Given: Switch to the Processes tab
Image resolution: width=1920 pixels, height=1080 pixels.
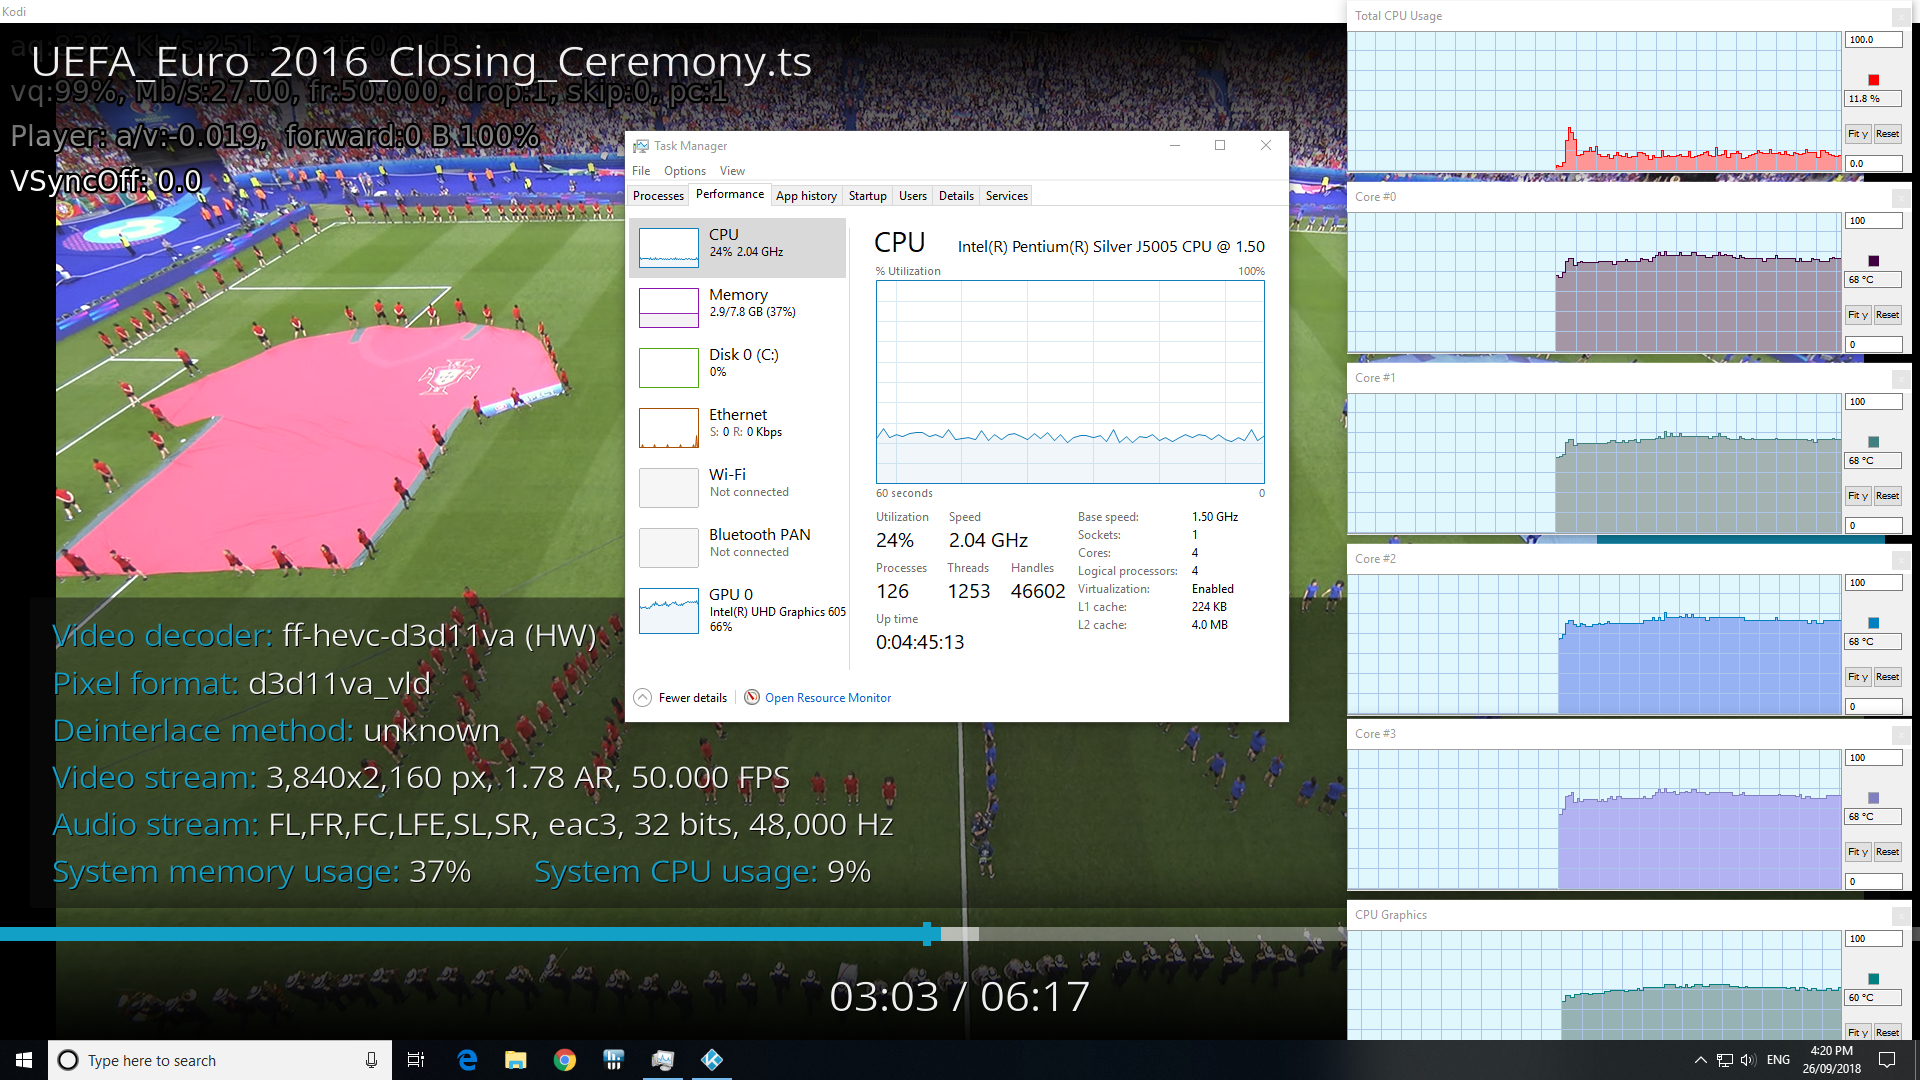Looking at the screenshot, I should pyautogui.click(x=658, y=196).
